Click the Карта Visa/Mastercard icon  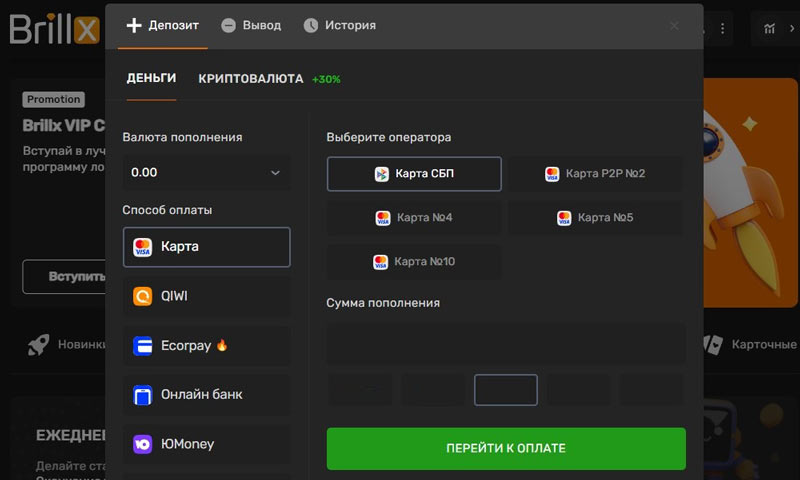142,246
